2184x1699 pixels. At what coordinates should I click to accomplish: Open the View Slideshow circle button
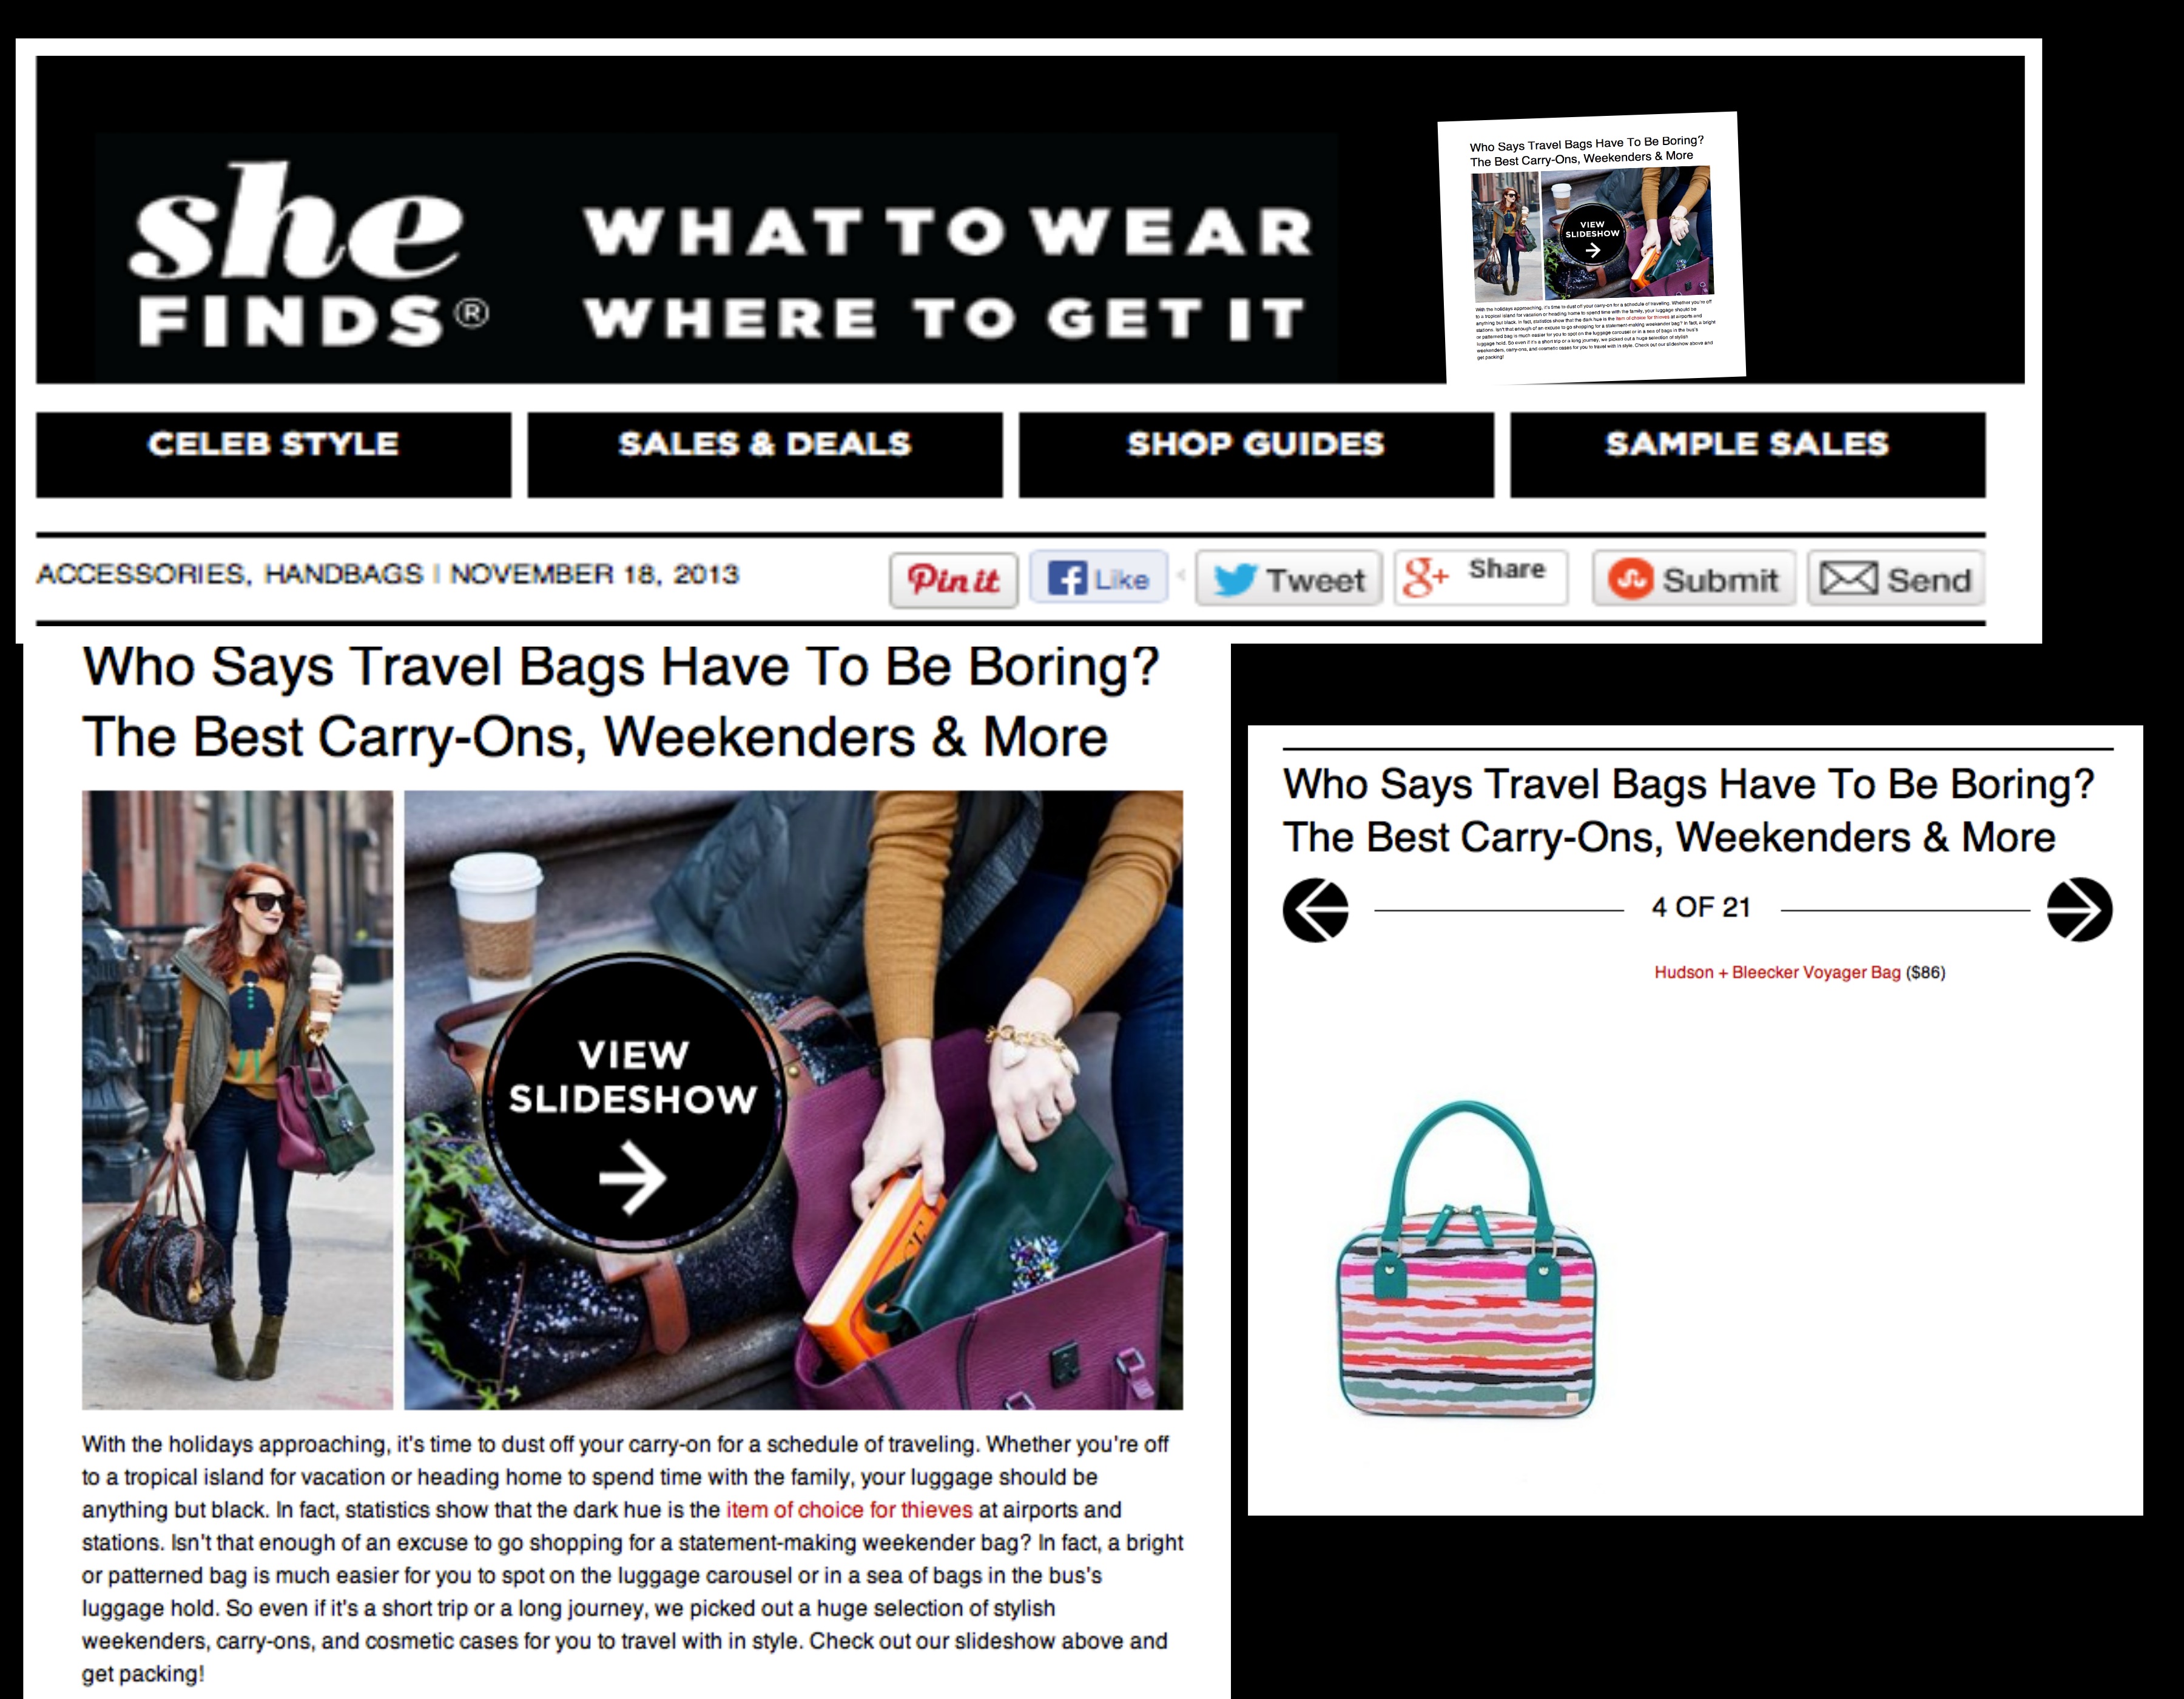coord(632,1103)
